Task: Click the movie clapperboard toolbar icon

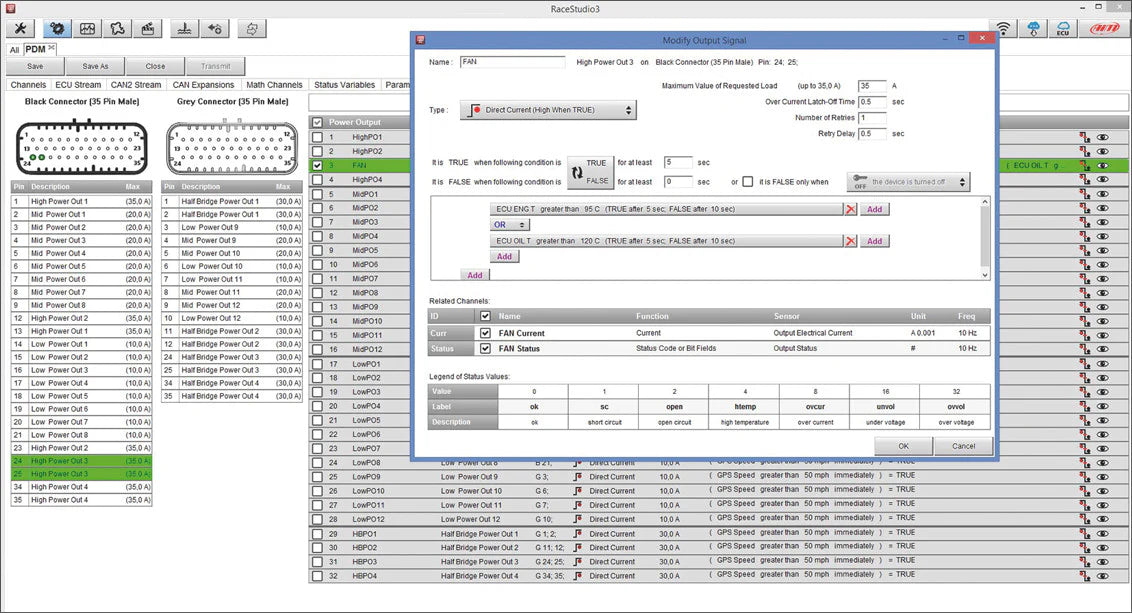Action: coord(148,28)
